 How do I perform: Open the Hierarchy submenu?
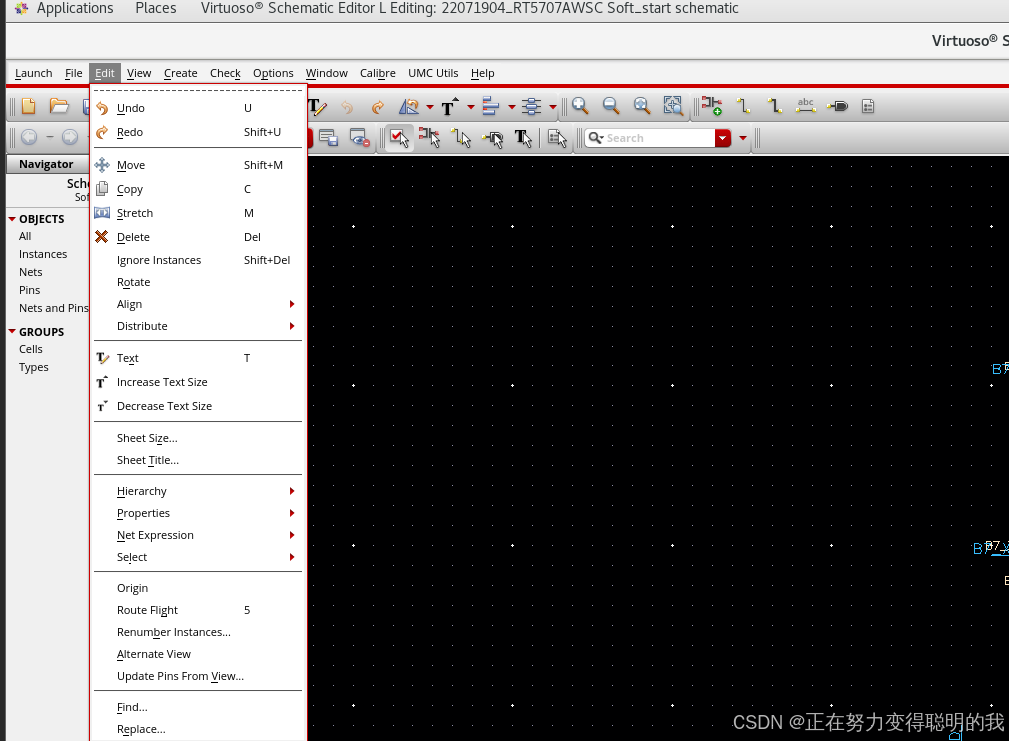tap(198, 491)
